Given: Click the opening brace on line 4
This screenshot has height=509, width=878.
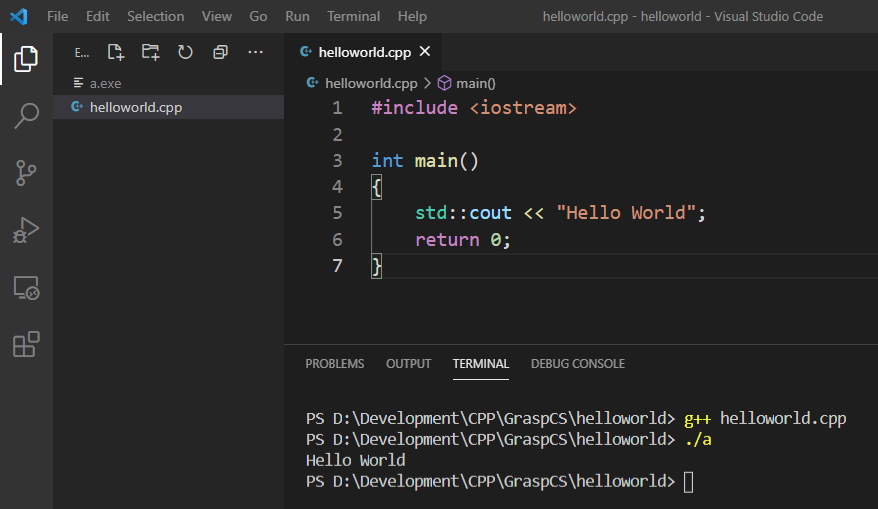Looking at the screenshot, I should (376, 187).
